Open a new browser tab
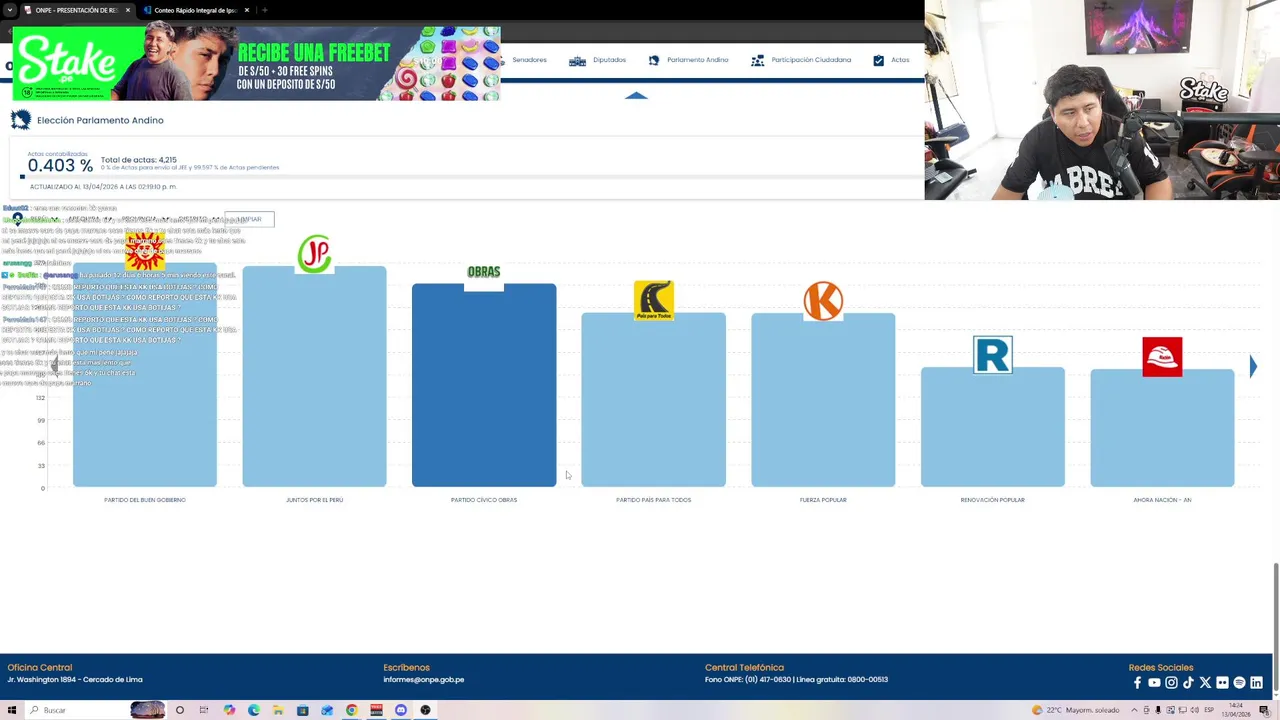The width and height of the screenshot is (1280, 720). tap(264, 10)
